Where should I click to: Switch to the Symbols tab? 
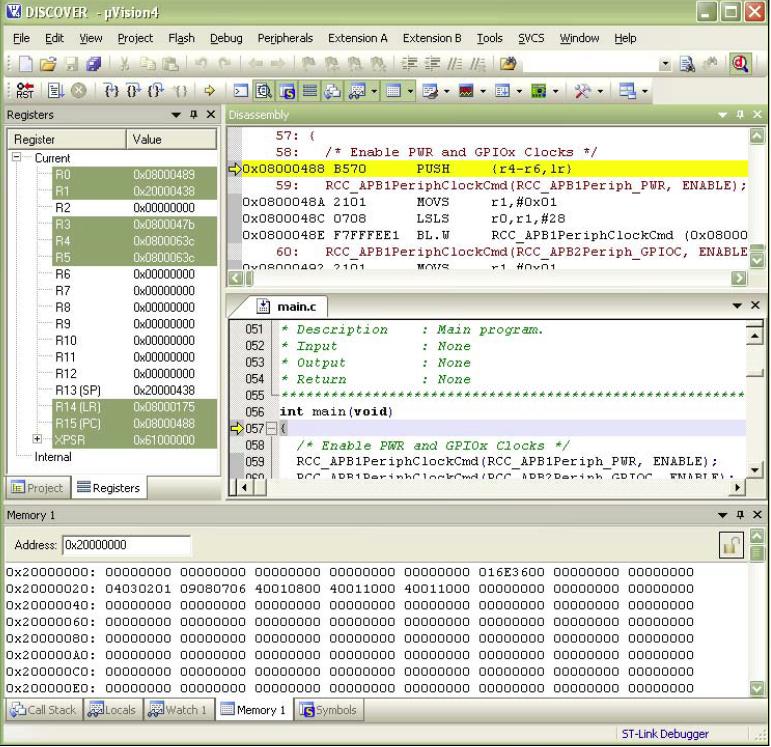pos(328,710)
